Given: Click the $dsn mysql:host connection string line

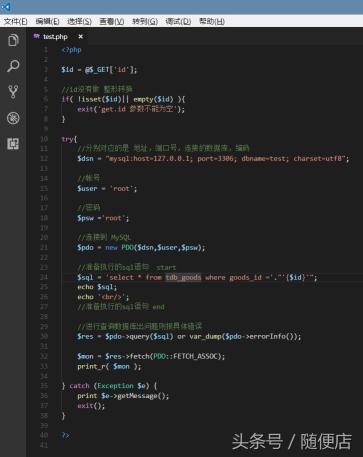Looking at the screenshot, I should point(213,159).
